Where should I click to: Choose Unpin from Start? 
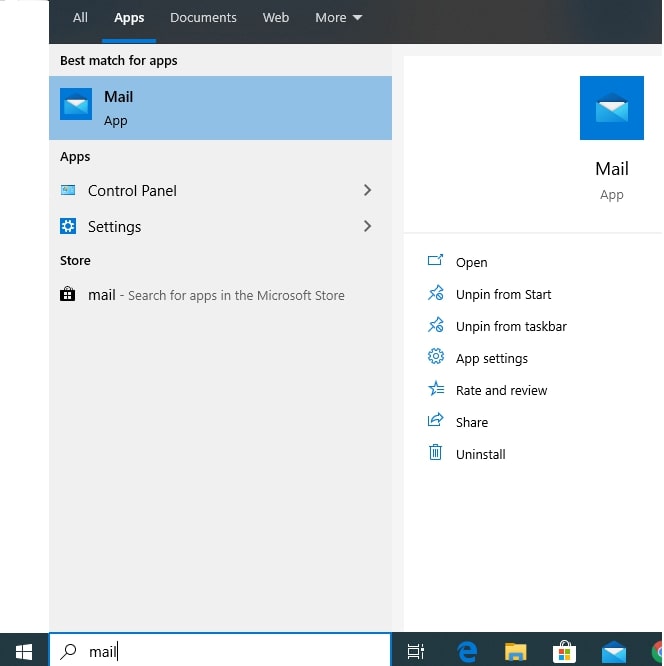tap(503, 294)
